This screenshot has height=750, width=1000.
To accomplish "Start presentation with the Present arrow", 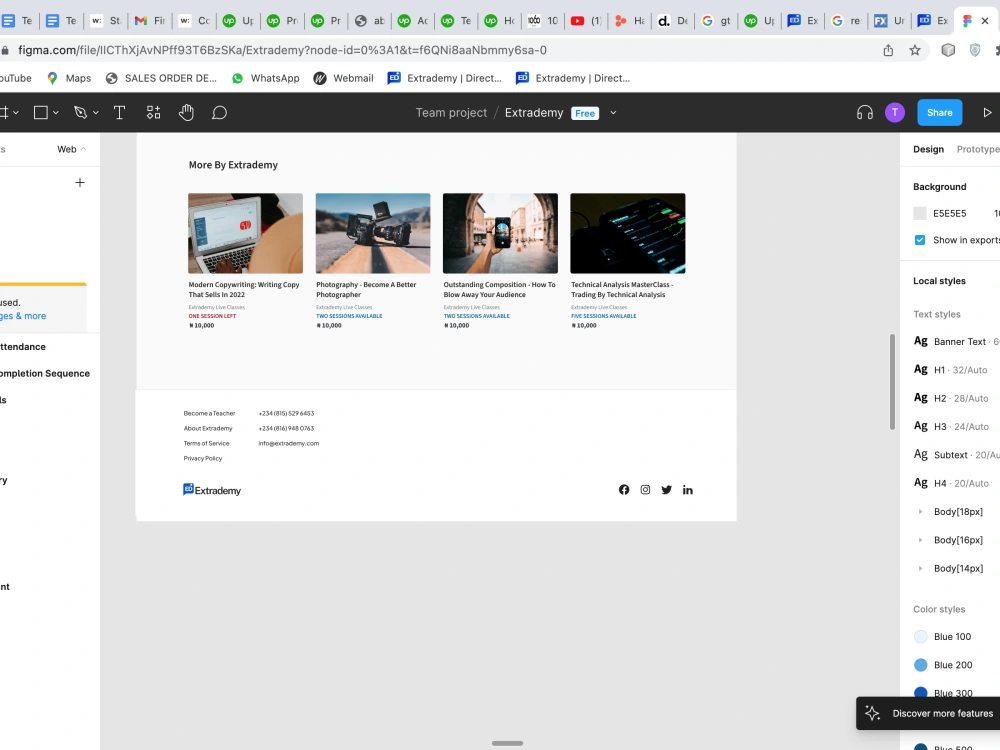I will (x=988, y=112).
